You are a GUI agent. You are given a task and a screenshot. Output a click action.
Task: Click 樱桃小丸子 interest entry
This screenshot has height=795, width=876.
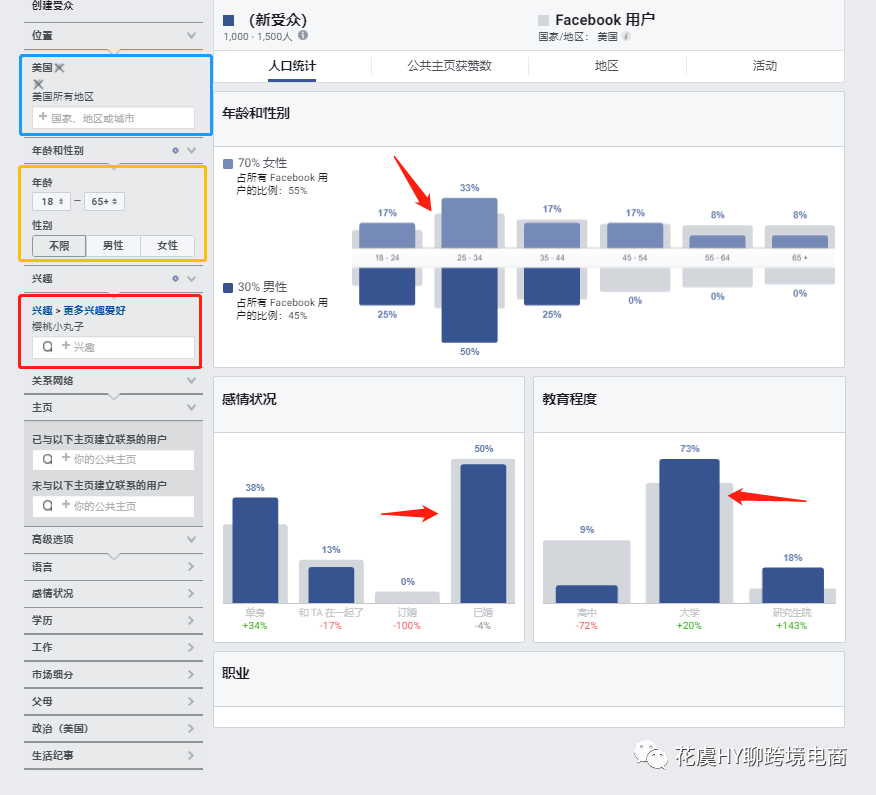click(58, 327)
